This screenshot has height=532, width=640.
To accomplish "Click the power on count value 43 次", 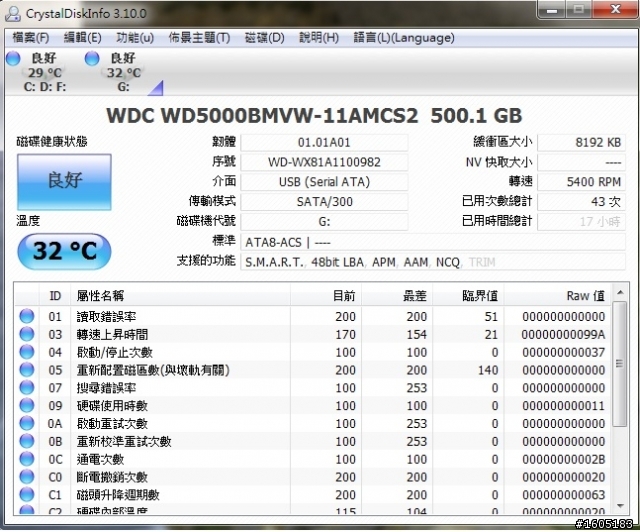I will pyautogui.click(x=581, y=202).
